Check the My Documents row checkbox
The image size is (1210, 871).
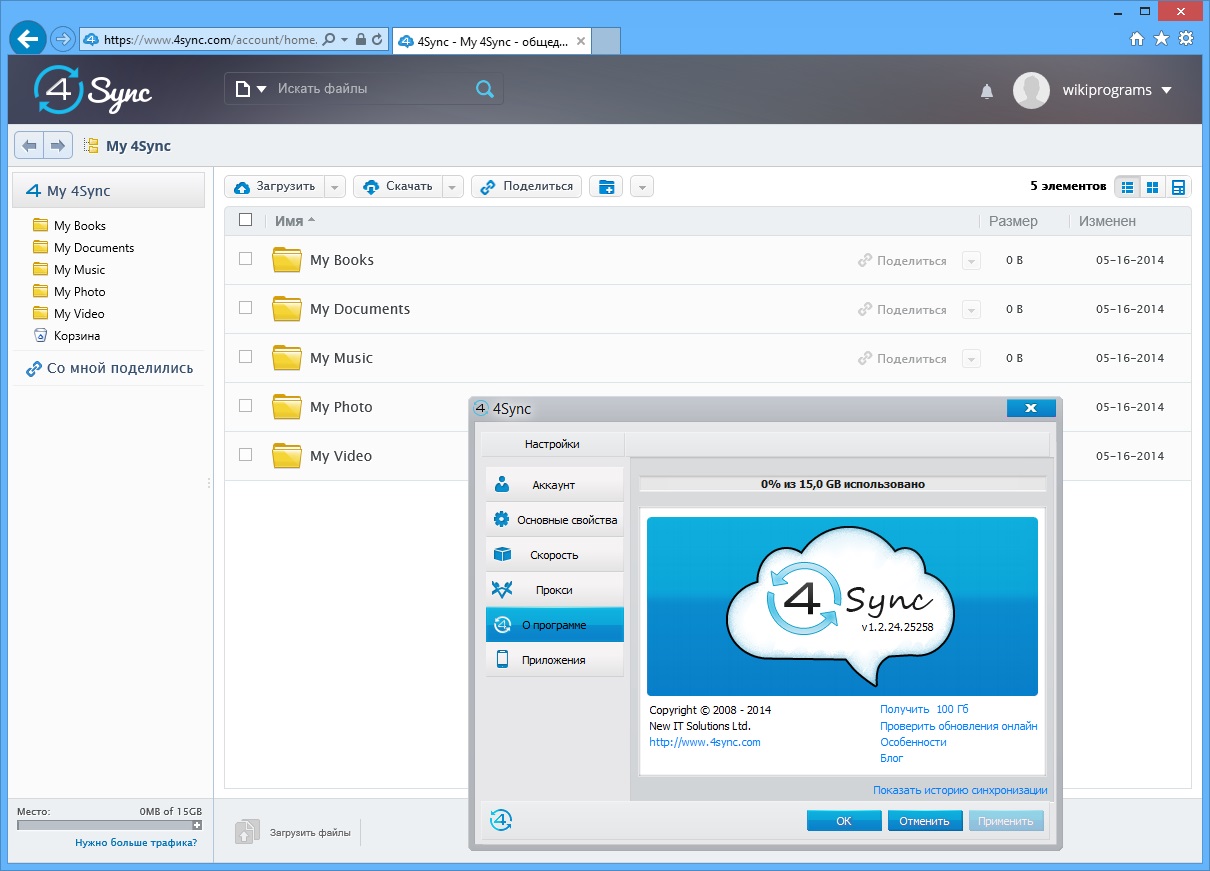tap(246, 308)
